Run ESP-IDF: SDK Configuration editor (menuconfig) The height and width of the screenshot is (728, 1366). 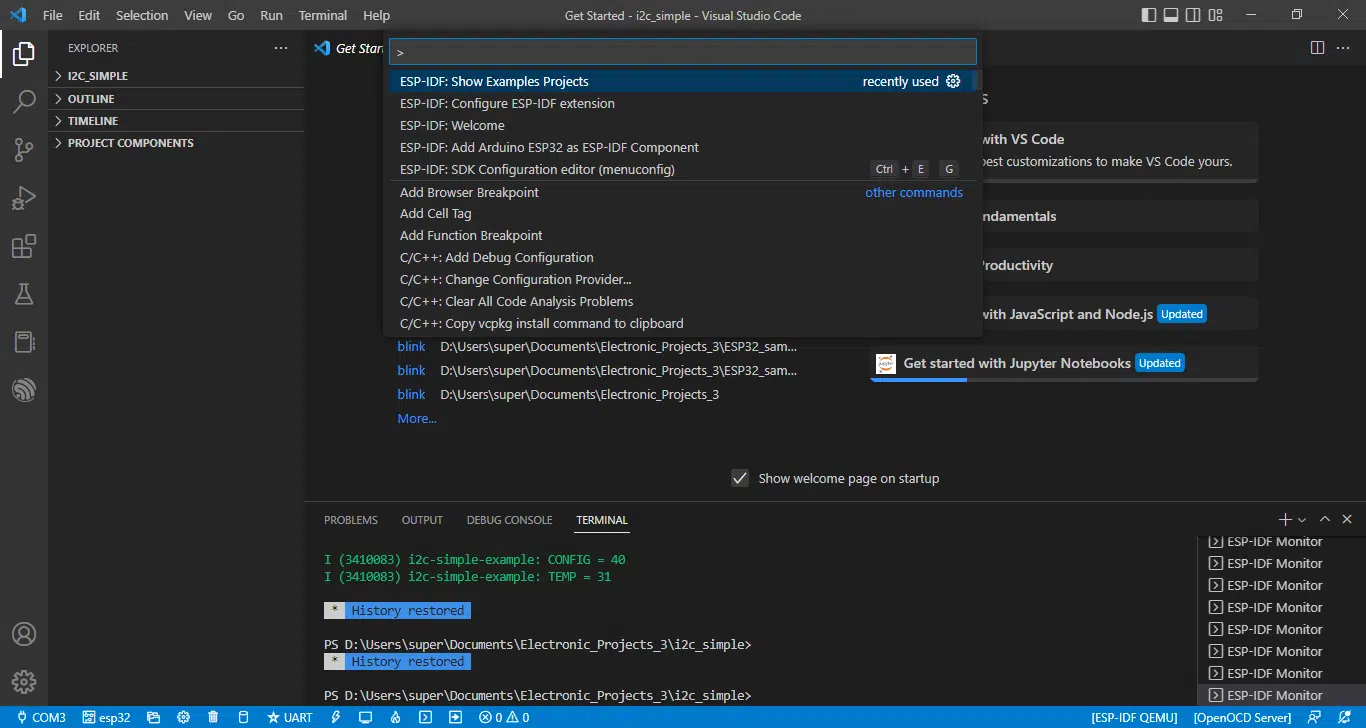point(679,169)
